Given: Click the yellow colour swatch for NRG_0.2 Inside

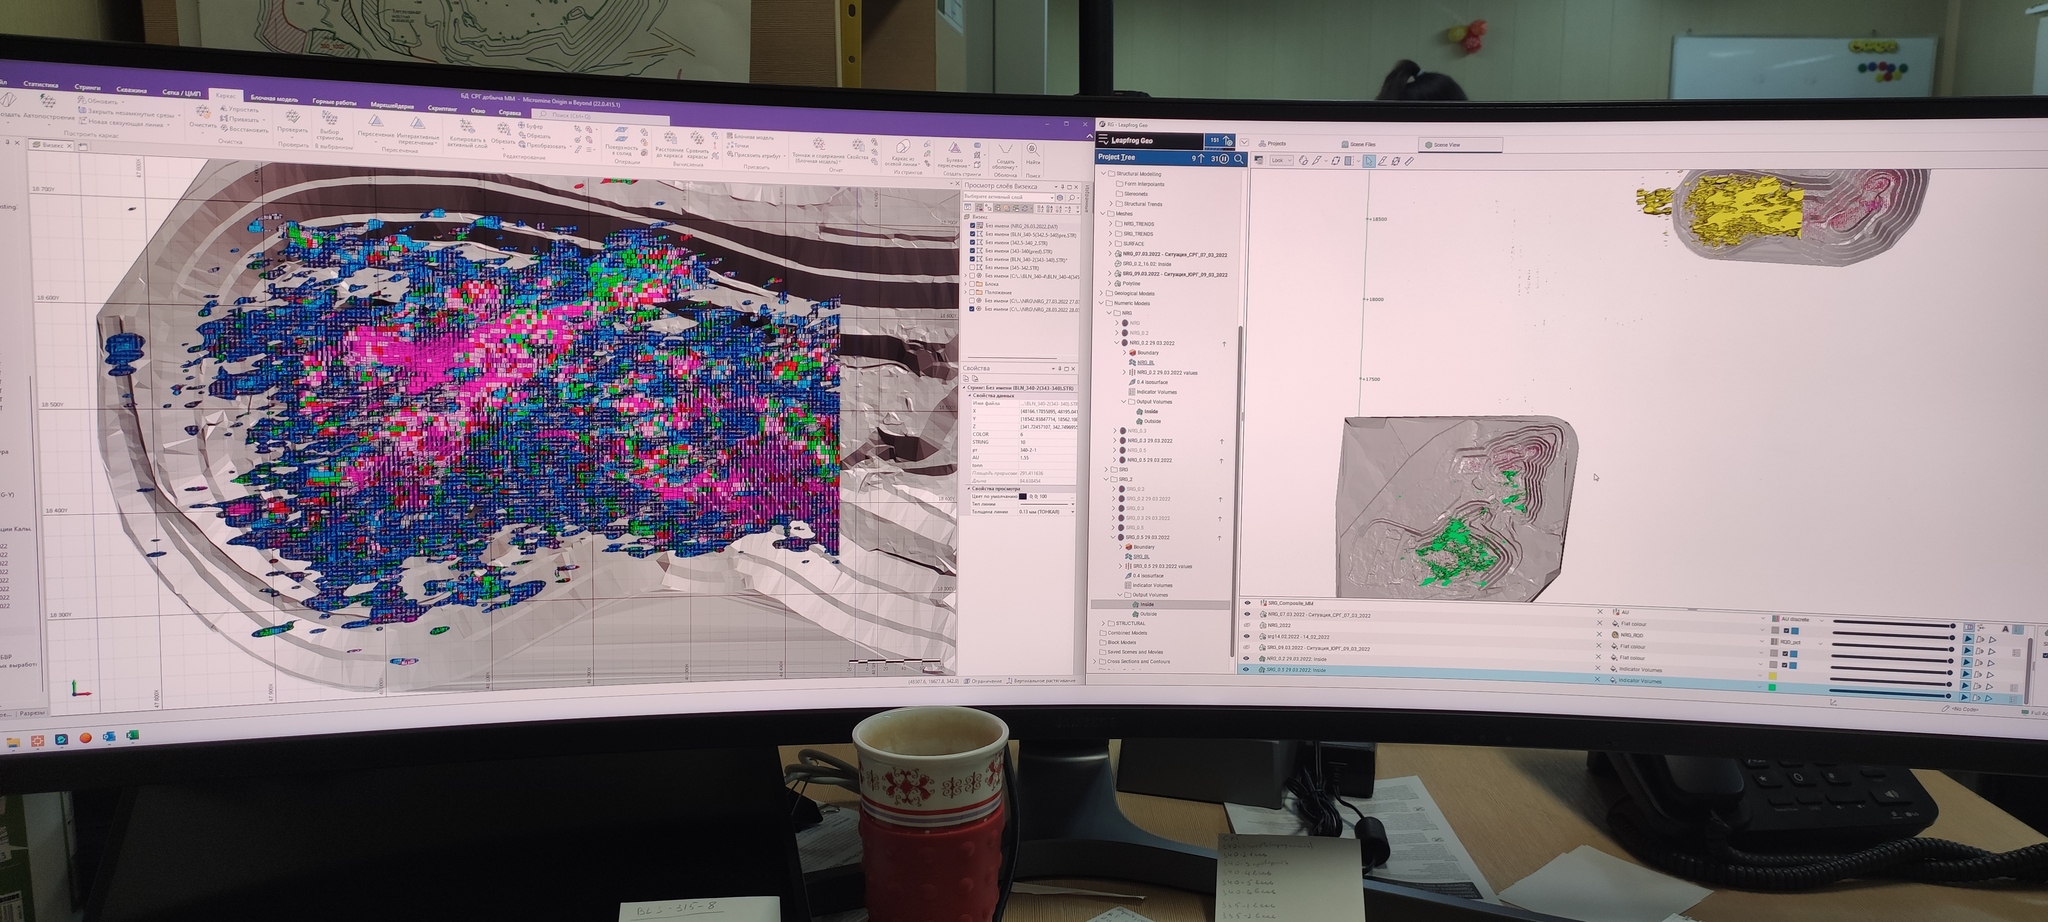Looking at the screenshot, I should [1772, 676].
